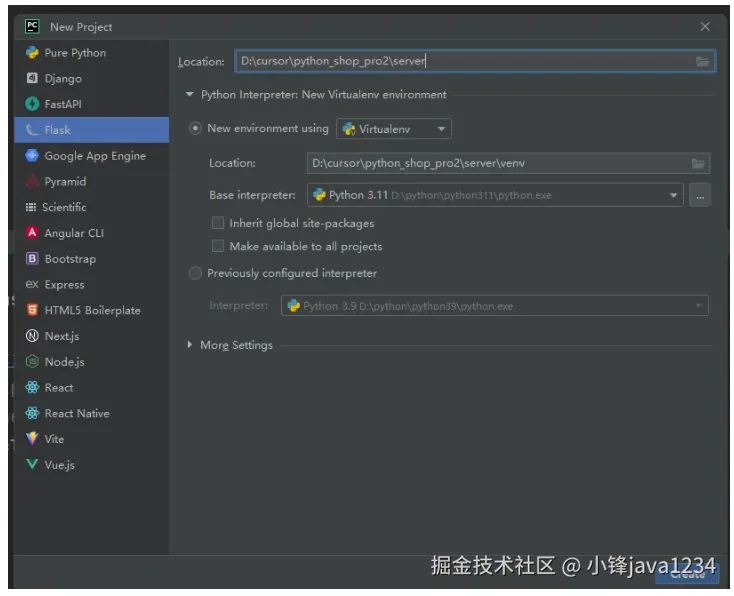Click the Vite logo icon
The width and height of the screenshot is (734, 596).
tap(32, 439)
